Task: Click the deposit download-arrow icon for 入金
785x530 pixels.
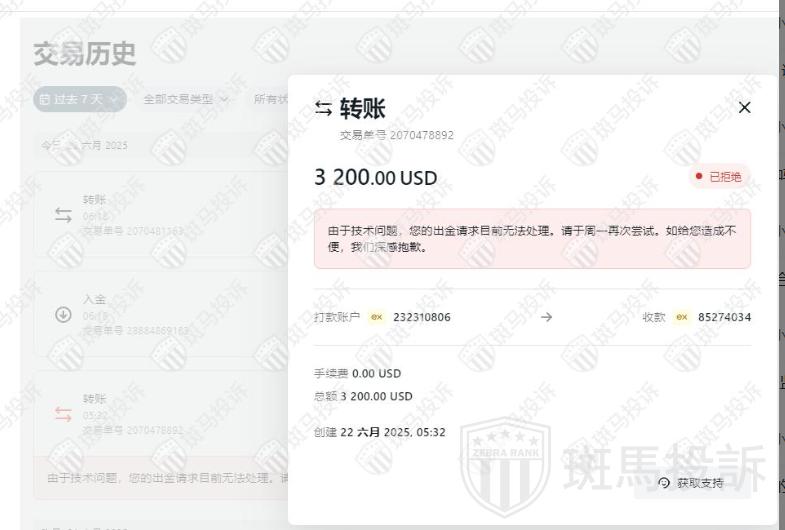Action: 63,315
